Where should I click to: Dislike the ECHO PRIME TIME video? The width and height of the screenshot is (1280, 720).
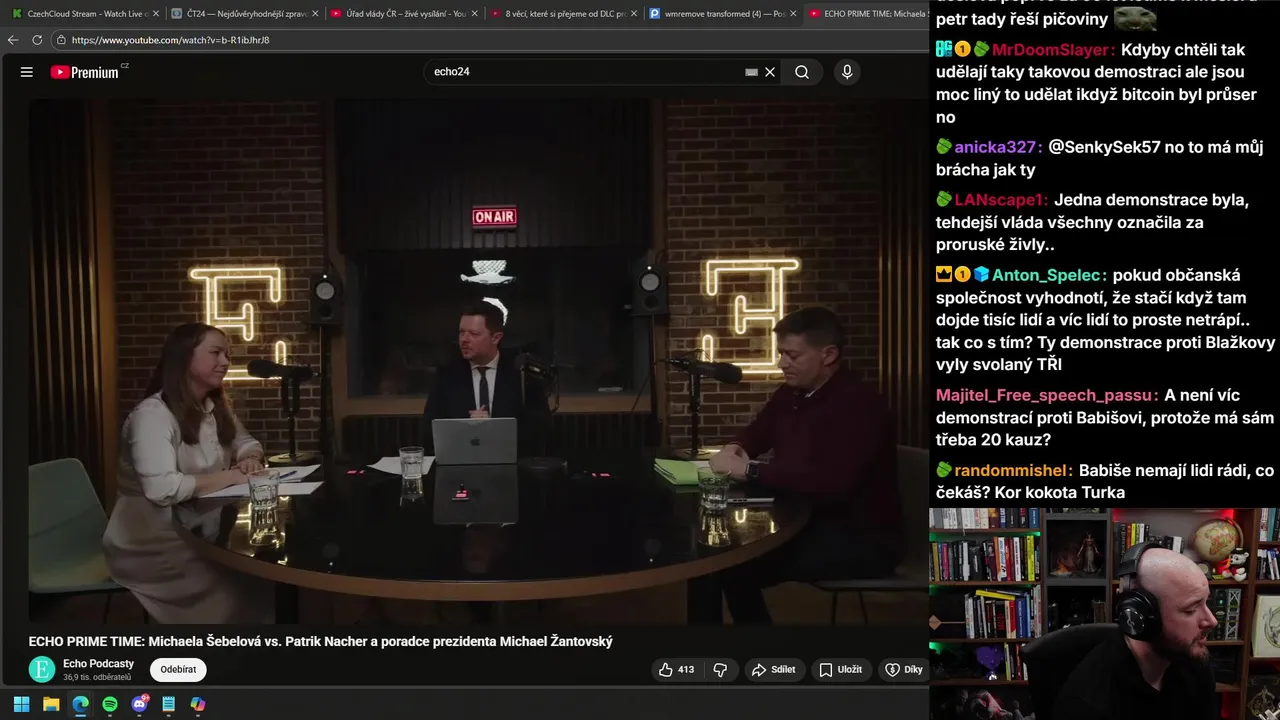coord(720,670)
